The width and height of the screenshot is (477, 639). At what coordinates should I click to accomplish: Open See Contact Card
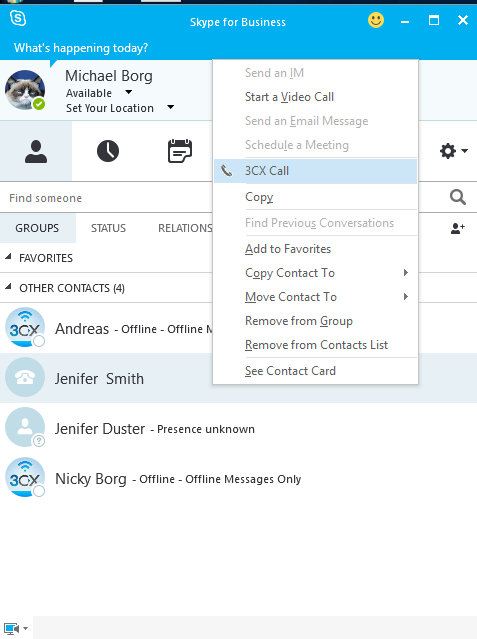pyautogui.click(x=315, y=371)
